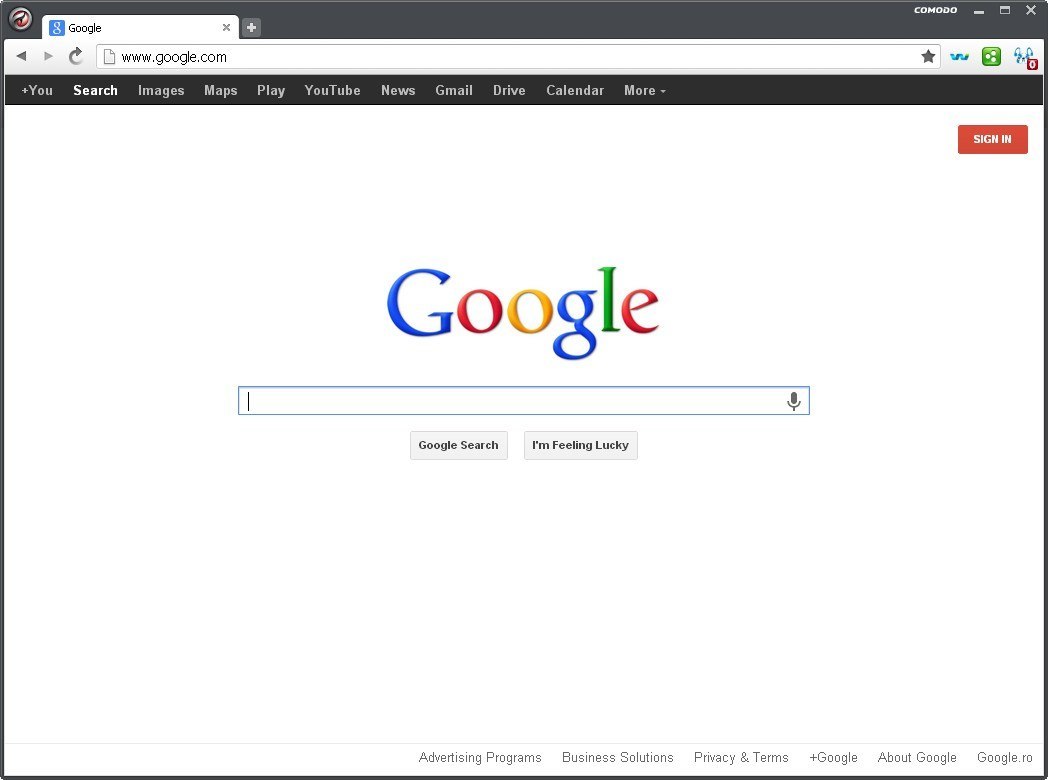Reload the current page

(75, 57)
